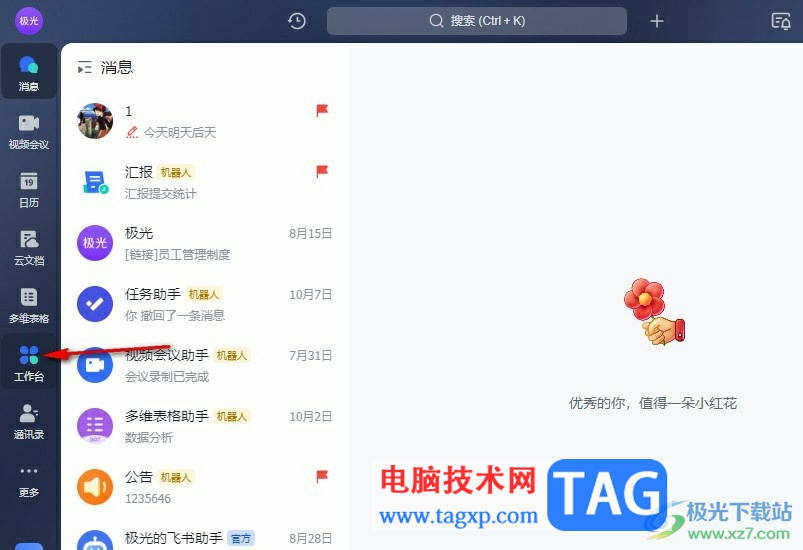Collapse the 消息 list panel toggle
This screenshot has width=803, height=550.
click(84, 68)
